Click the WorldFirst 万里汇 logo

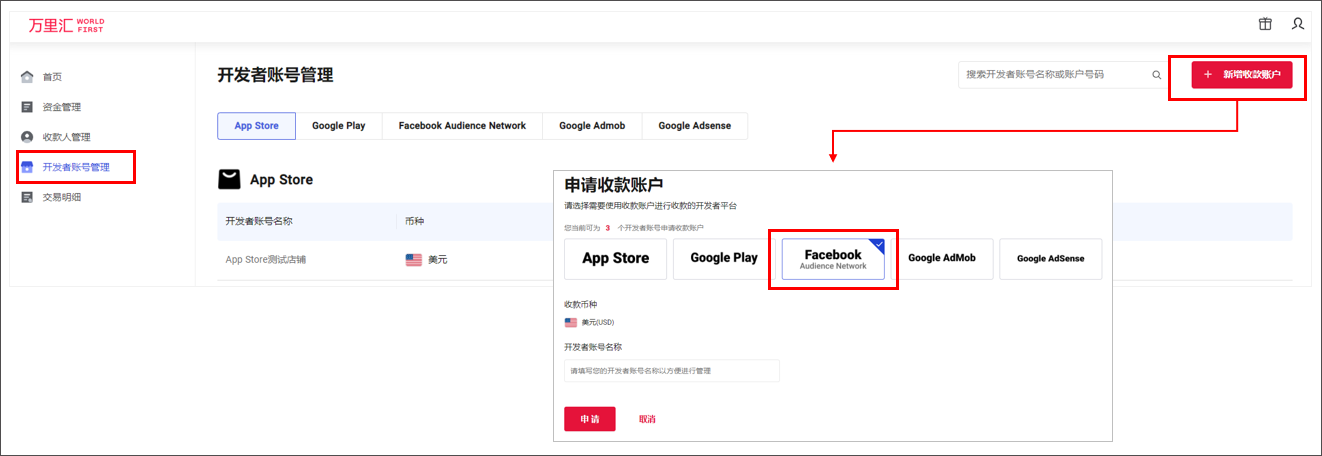point(66,25)
